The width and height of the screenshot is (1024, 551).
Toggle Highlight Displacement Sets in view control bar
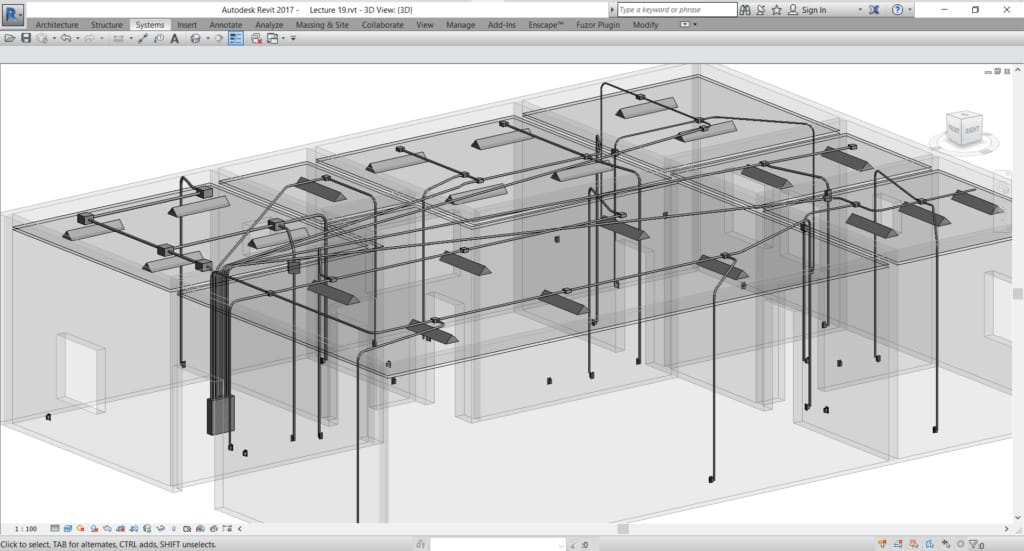coord(214,529)
